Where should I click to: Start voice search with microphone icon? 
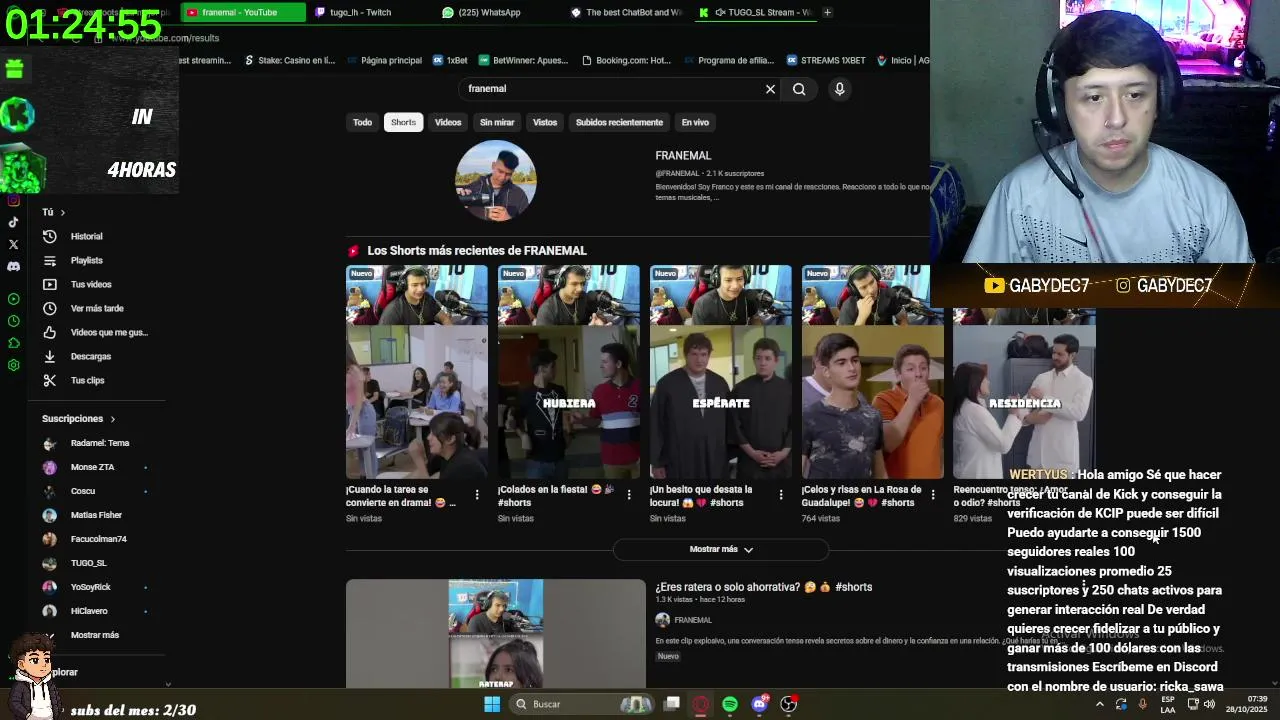839,89
